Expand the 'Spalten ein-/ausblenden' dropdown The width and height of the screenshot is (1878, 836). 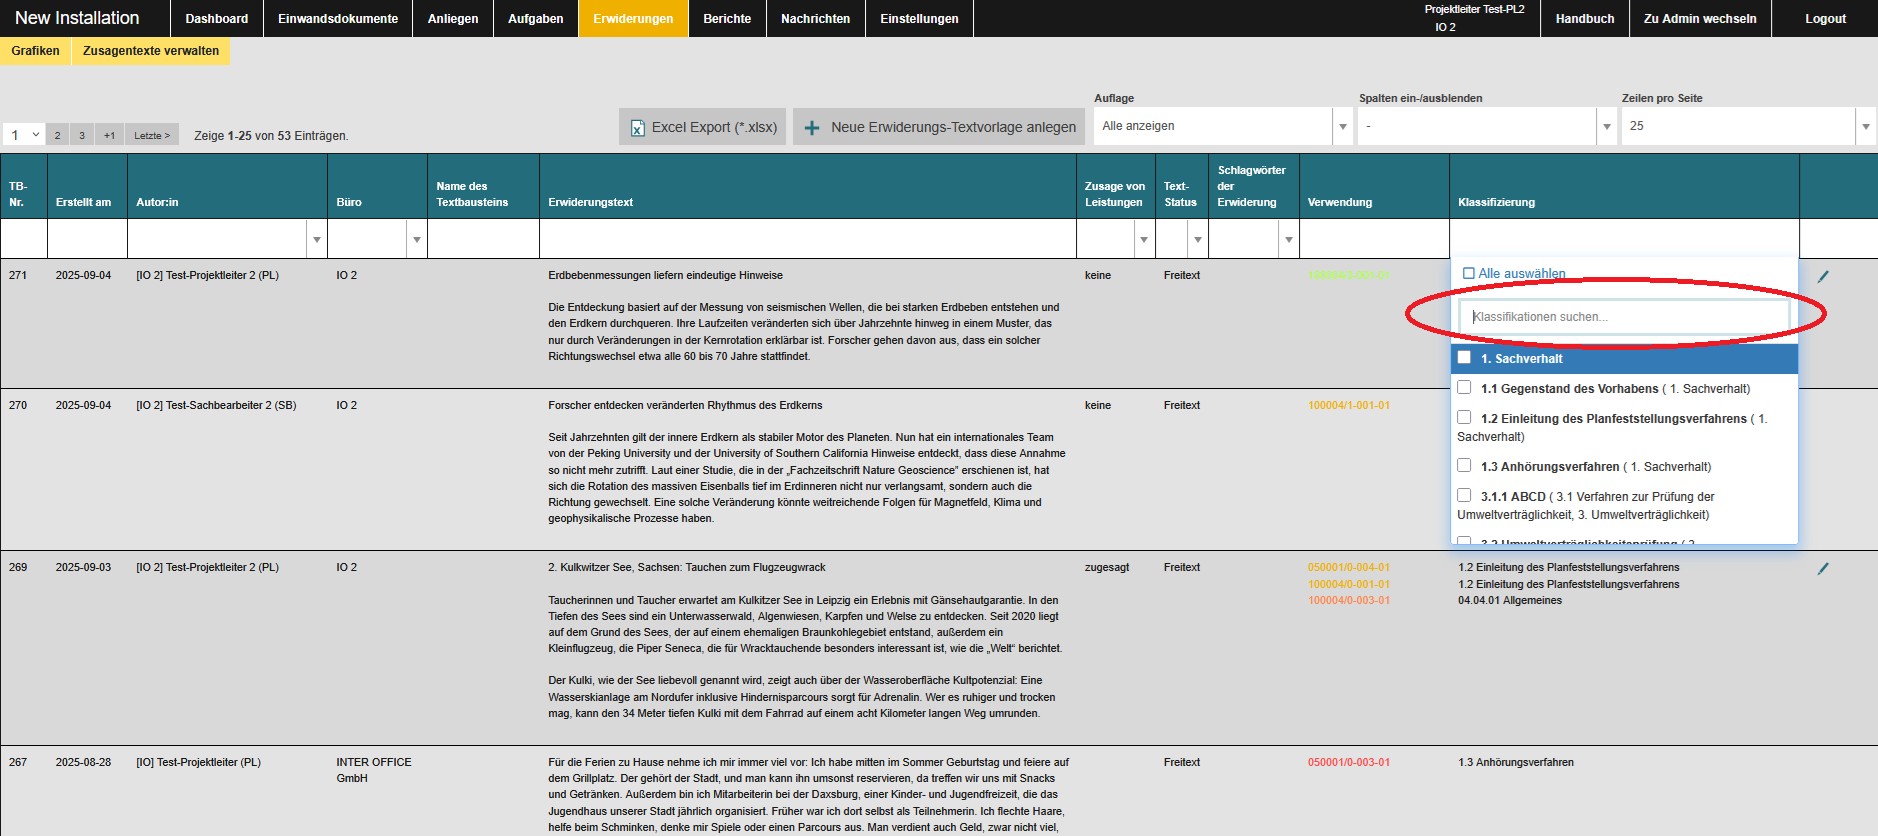pos(1606,127)
